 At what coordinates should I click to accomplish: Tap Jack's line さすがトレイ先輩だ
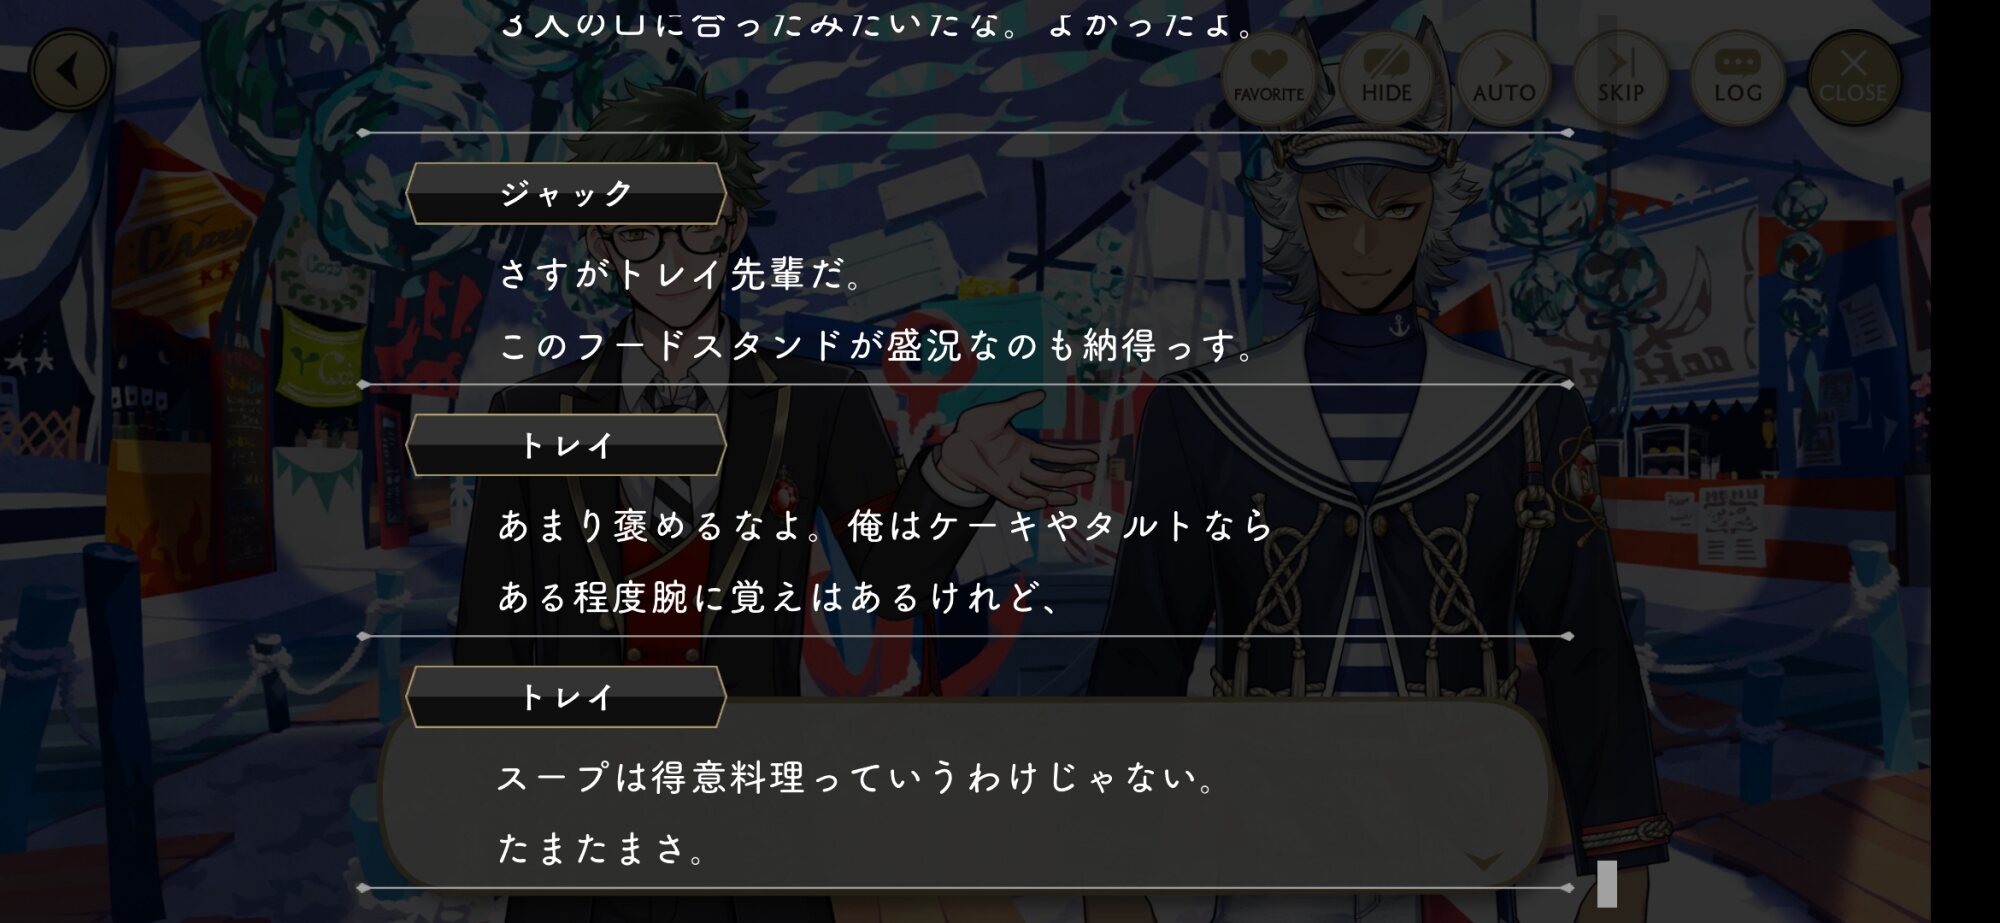pyautogui.click(x=682, y=274)
